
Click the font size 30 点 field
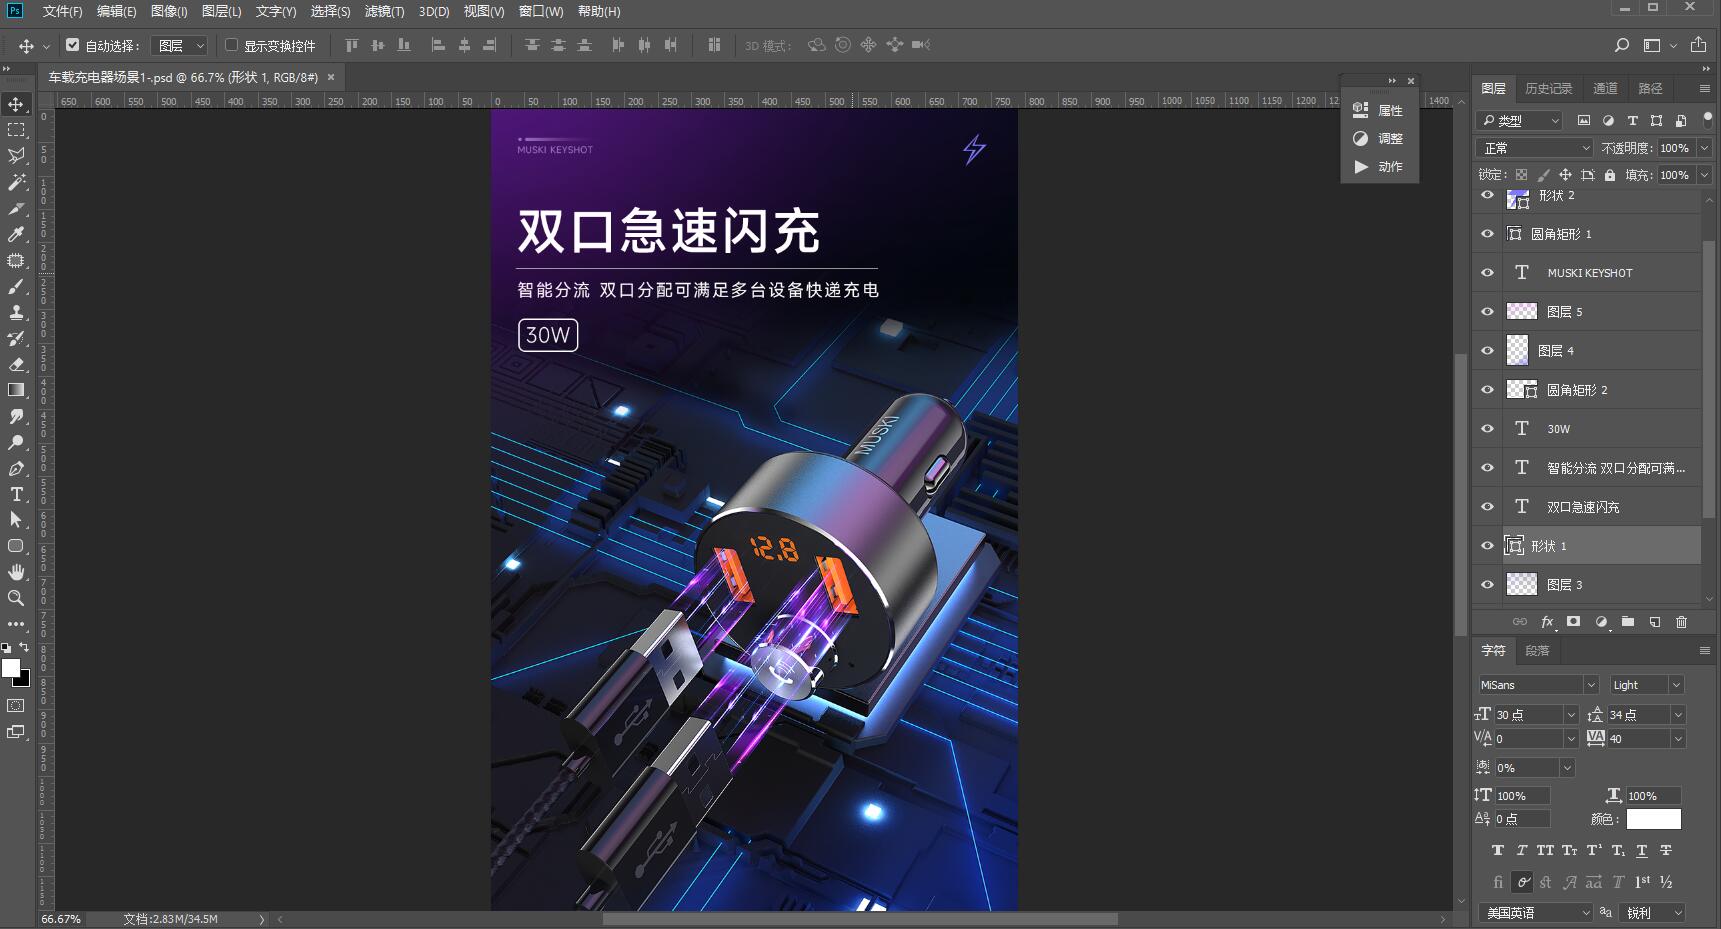[1527, 715]
